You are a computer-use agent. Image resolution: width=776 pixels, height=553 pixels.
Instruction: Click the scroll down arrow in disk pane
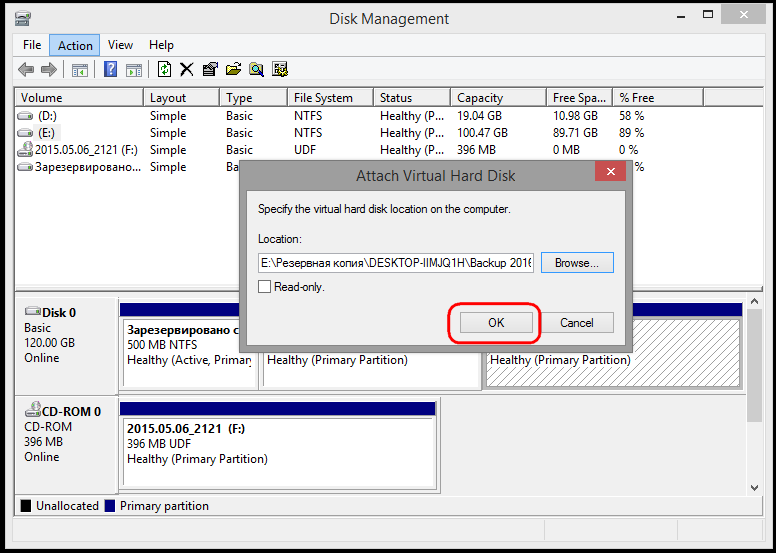754,488
